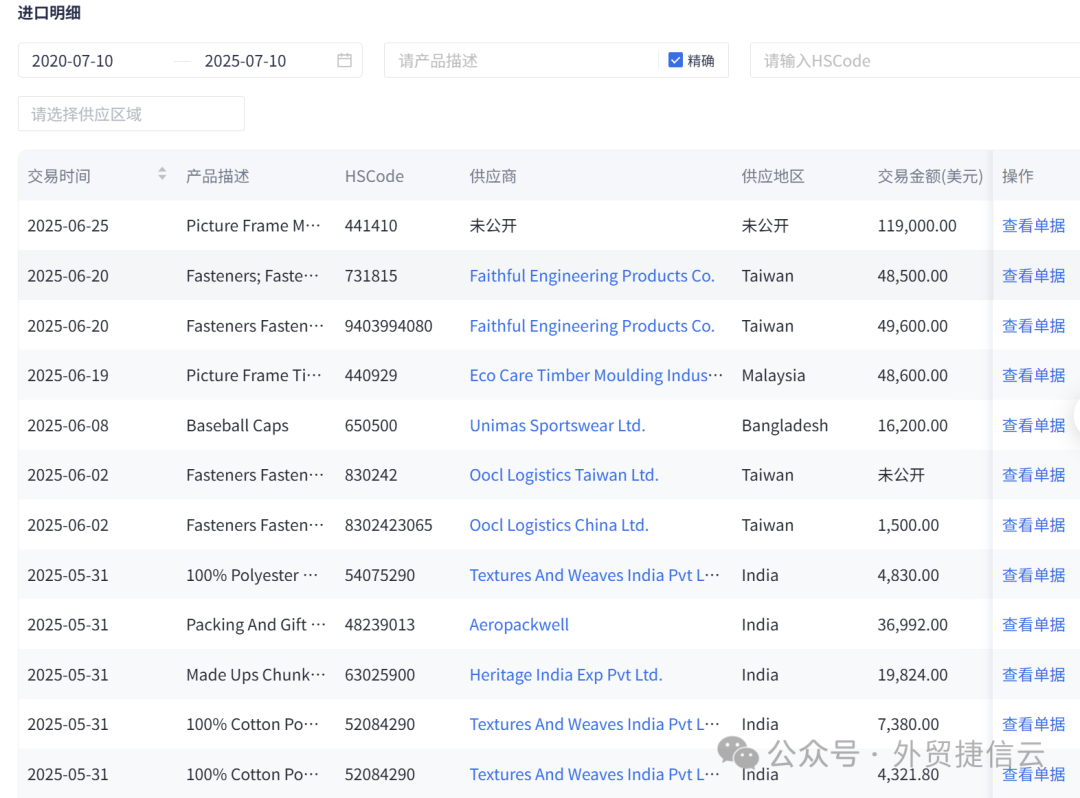Click 查看单据 for HSCode 830242 row
This screenshot has width=1080, height=798.
(x=1033, y=475)
